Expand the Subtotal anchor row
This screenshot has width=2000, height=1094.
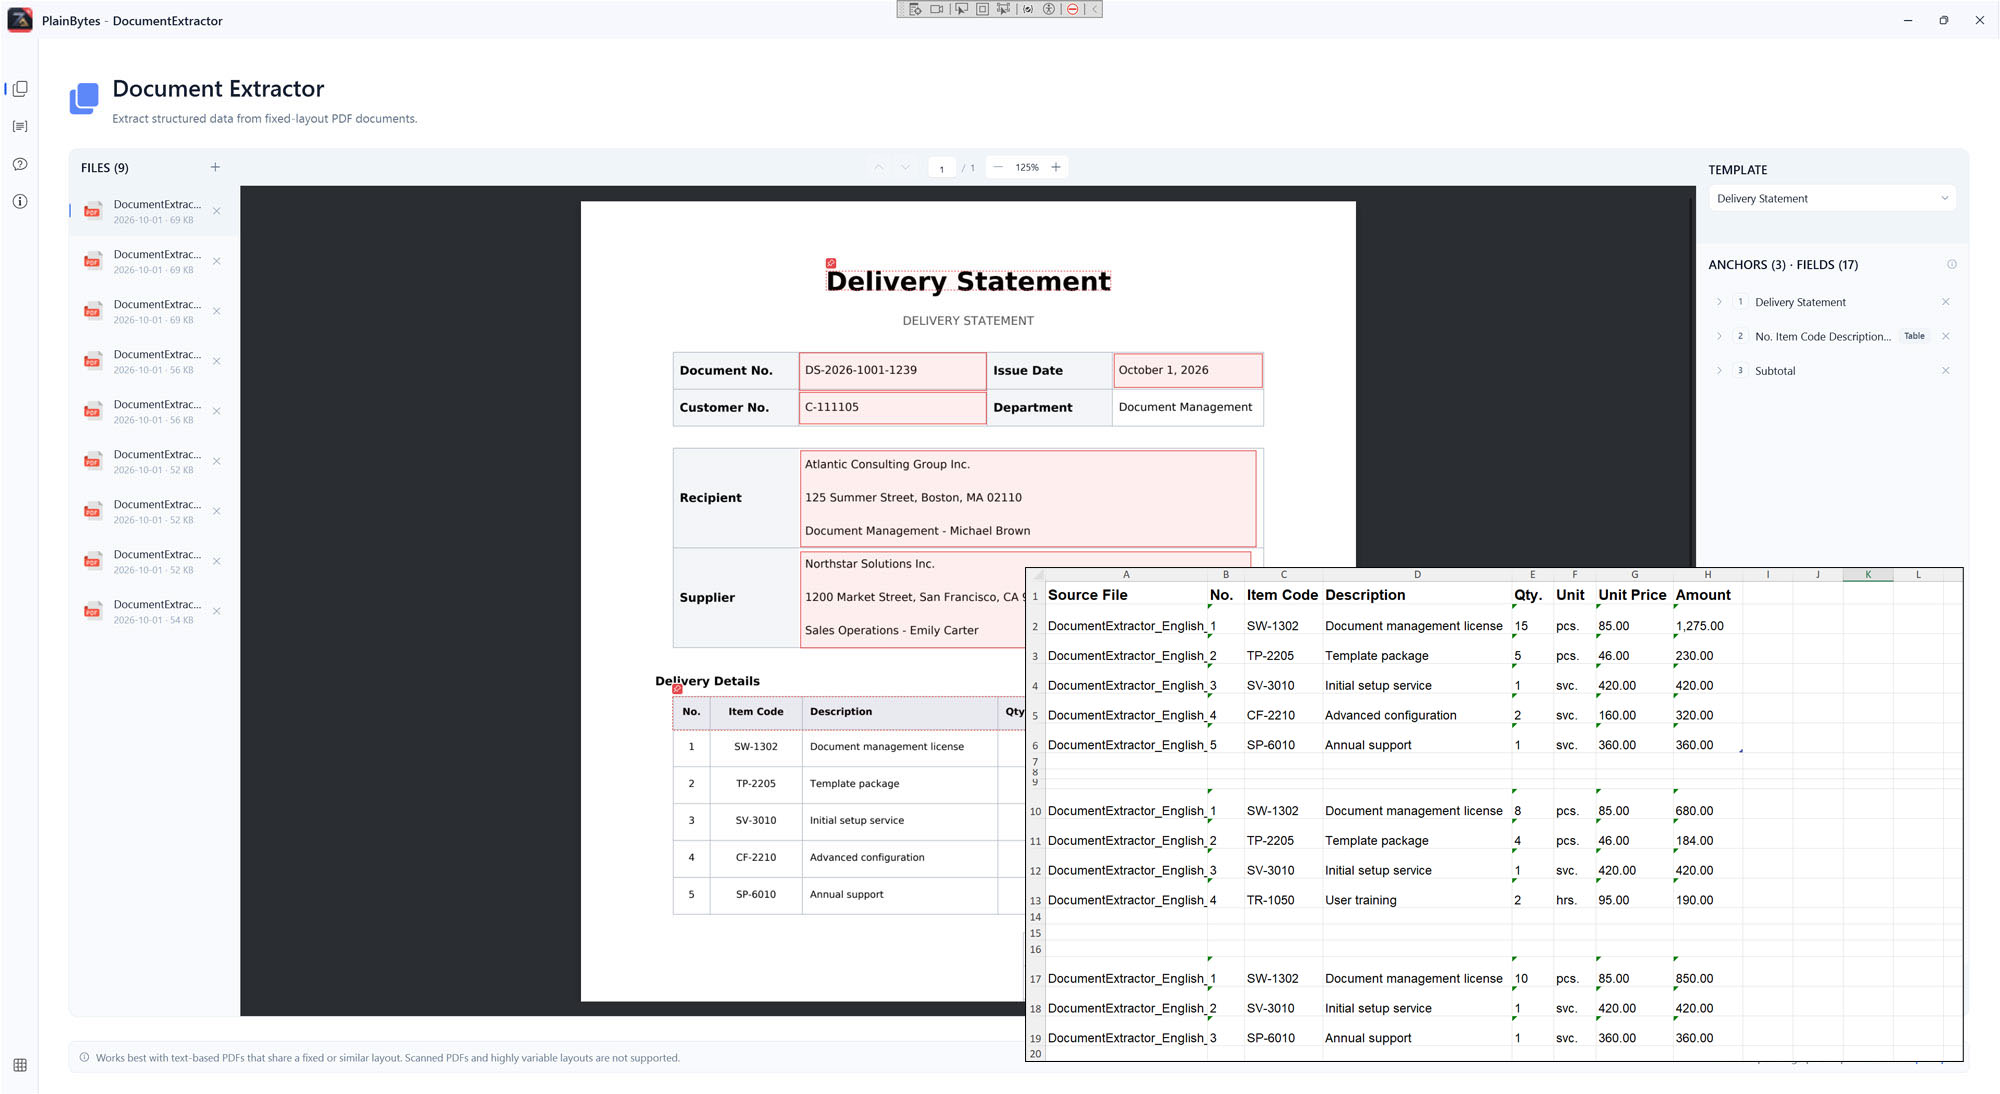coord(1719,370)
